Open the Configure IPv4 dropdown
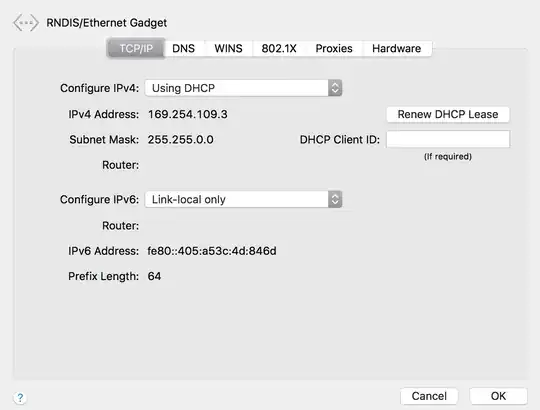This screenshot has height=410, width=540. point(243,88)
